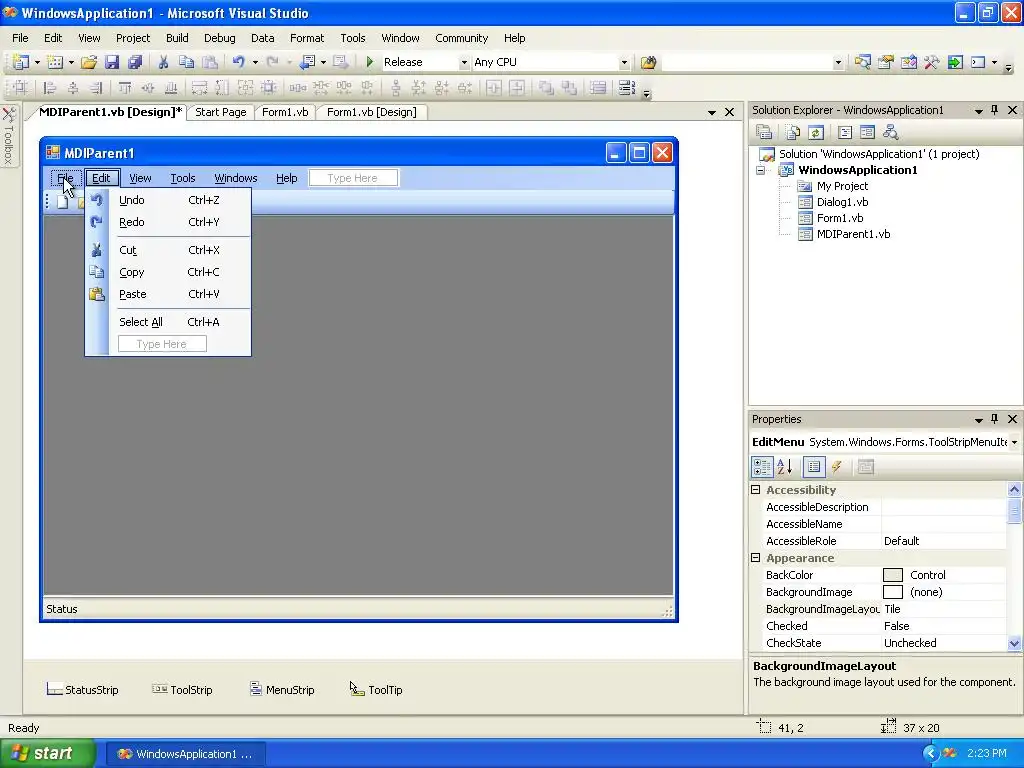
Task: Open the Any CPU platform dropdown
Action: click(624, 63)
